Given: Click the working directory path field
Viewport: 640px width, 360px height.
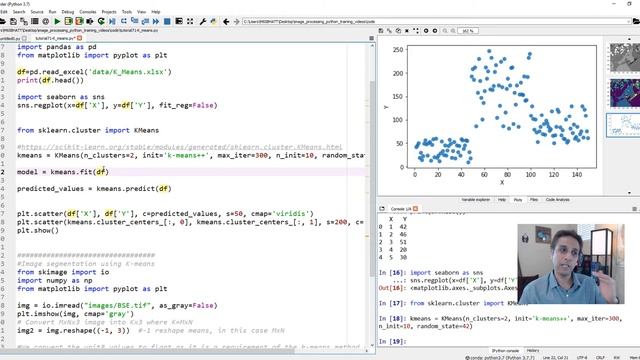Looking at the screenshot, I should click(x=436, y=21).
